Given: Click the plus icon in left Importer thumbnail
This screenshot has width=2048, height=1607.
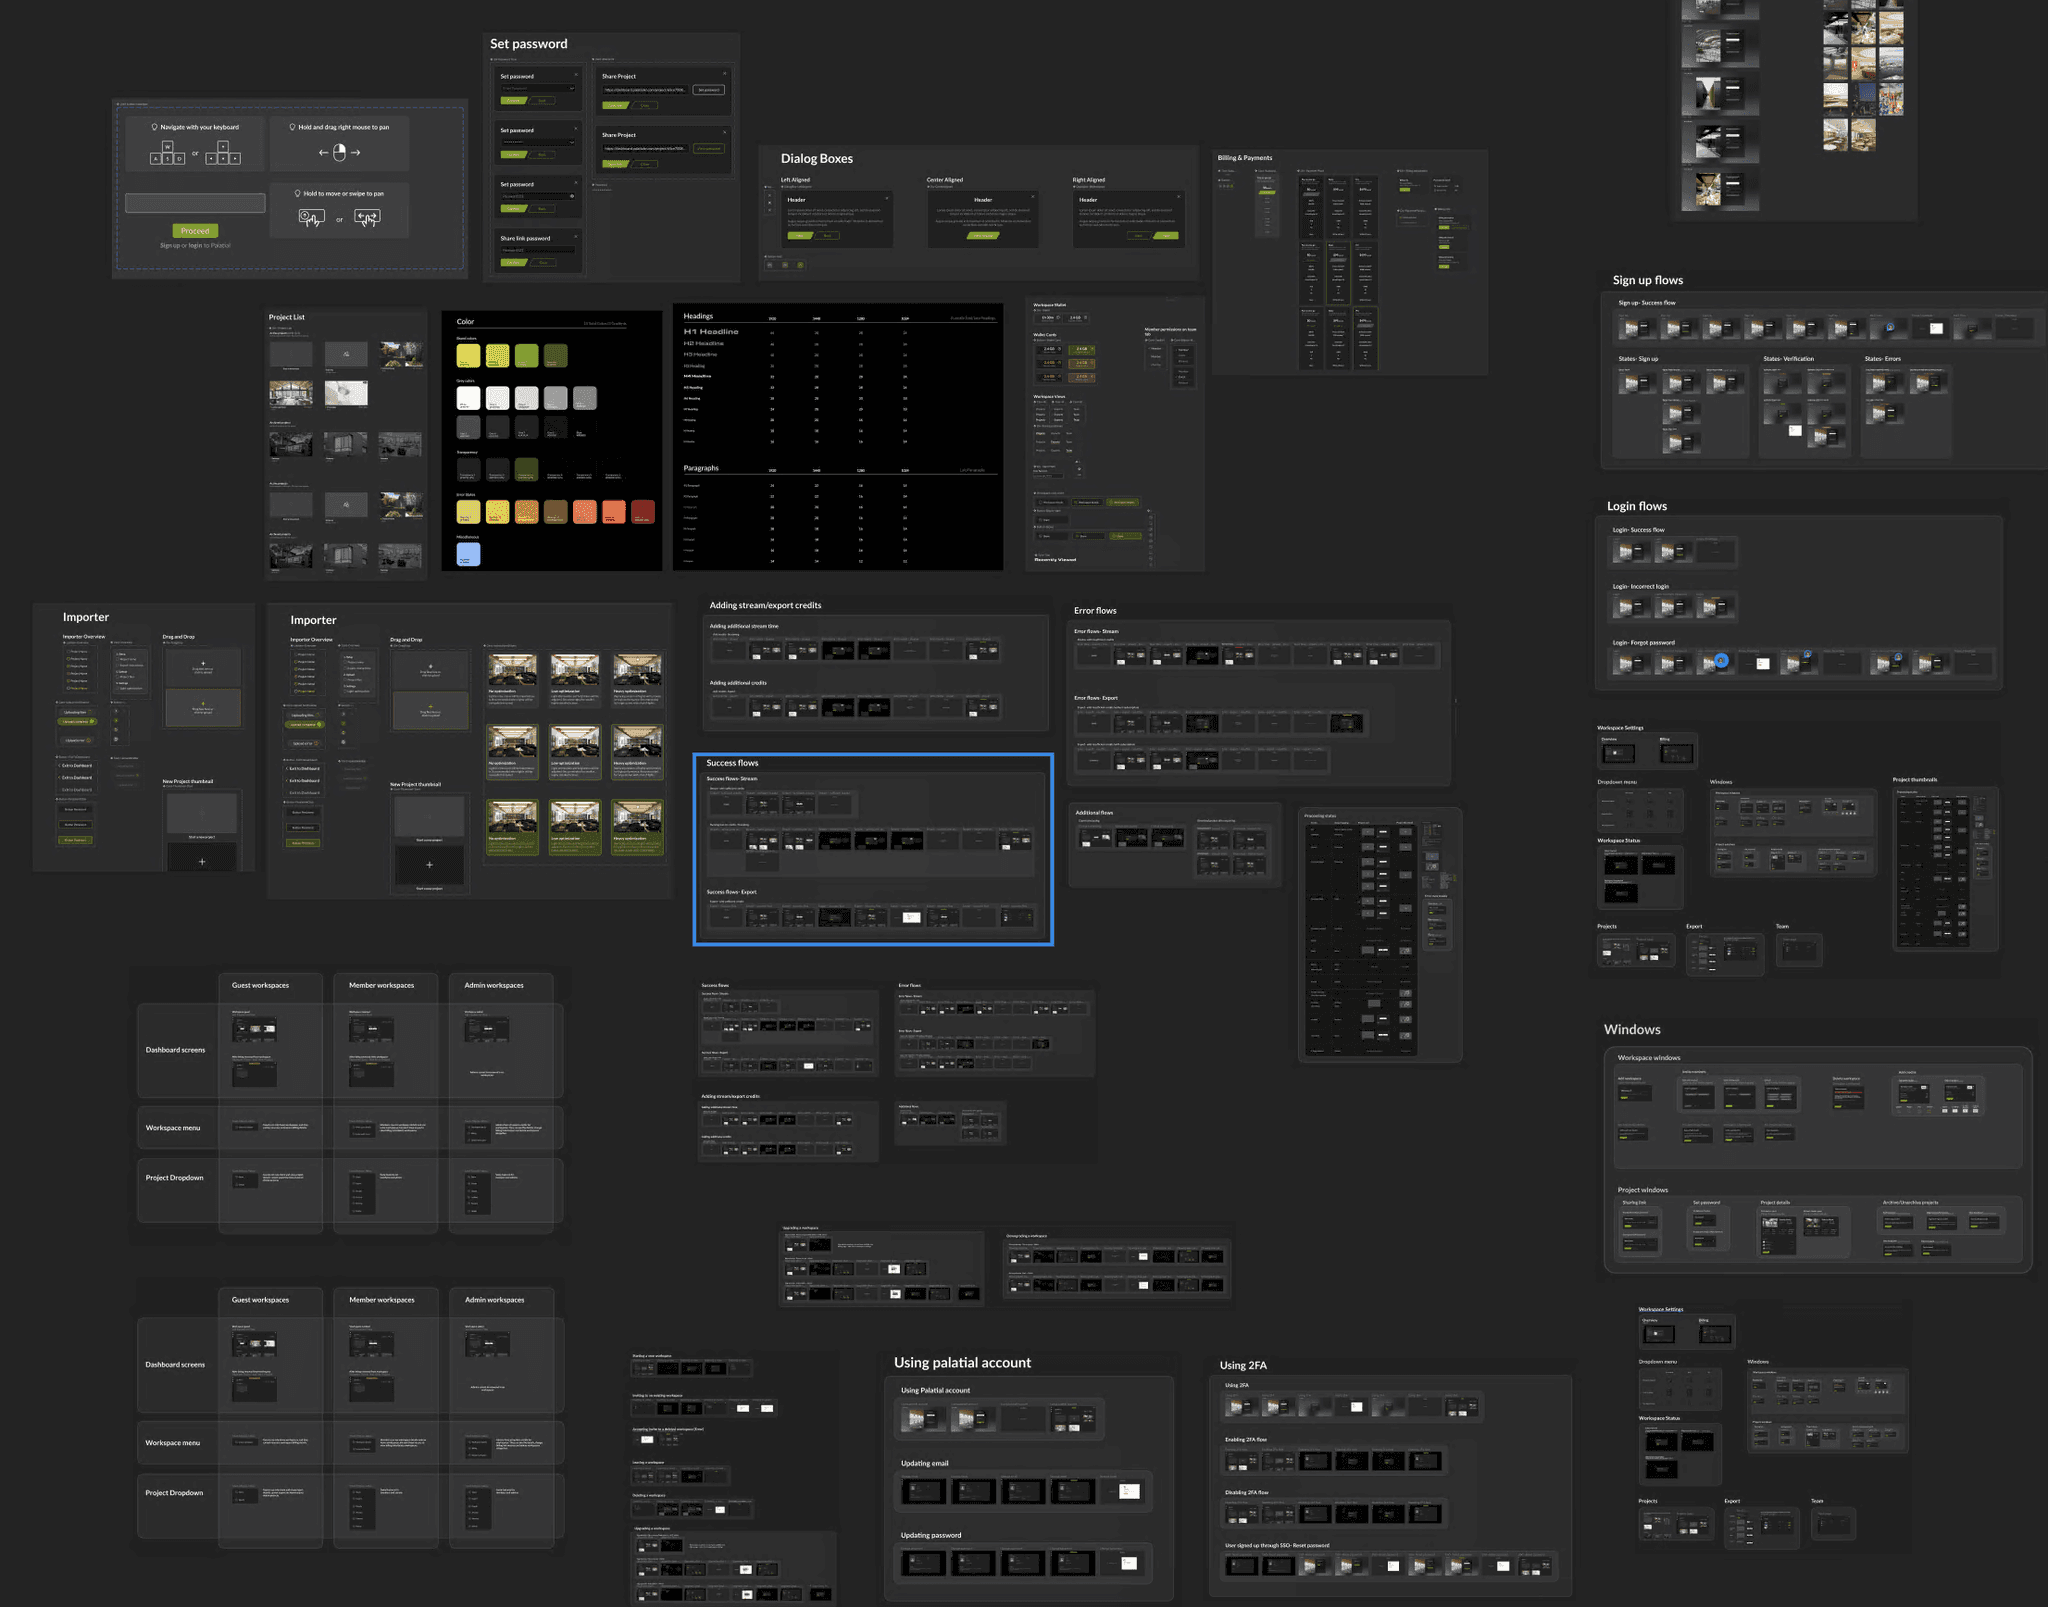Looking at the screenshot, I should coord(202,861).
